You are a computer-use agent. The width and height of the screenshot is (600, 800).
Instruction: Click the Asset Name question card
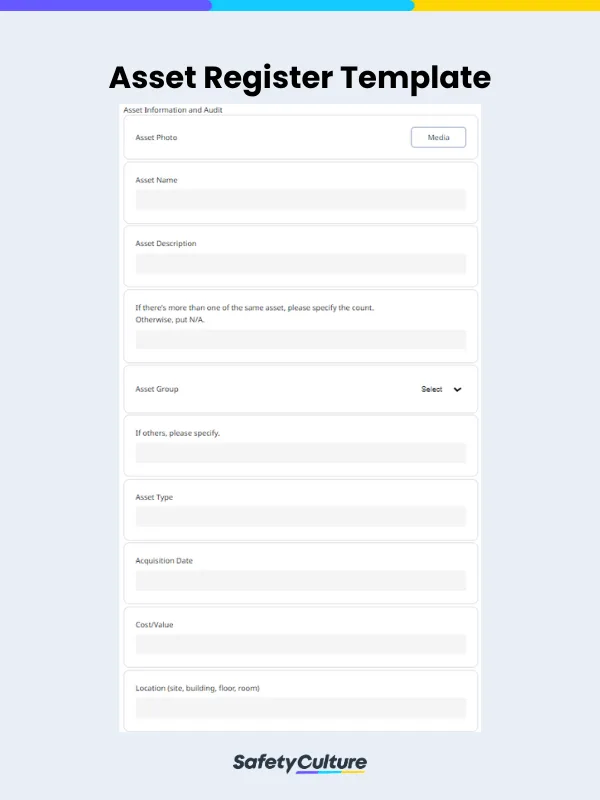click(x=300, y=191)
